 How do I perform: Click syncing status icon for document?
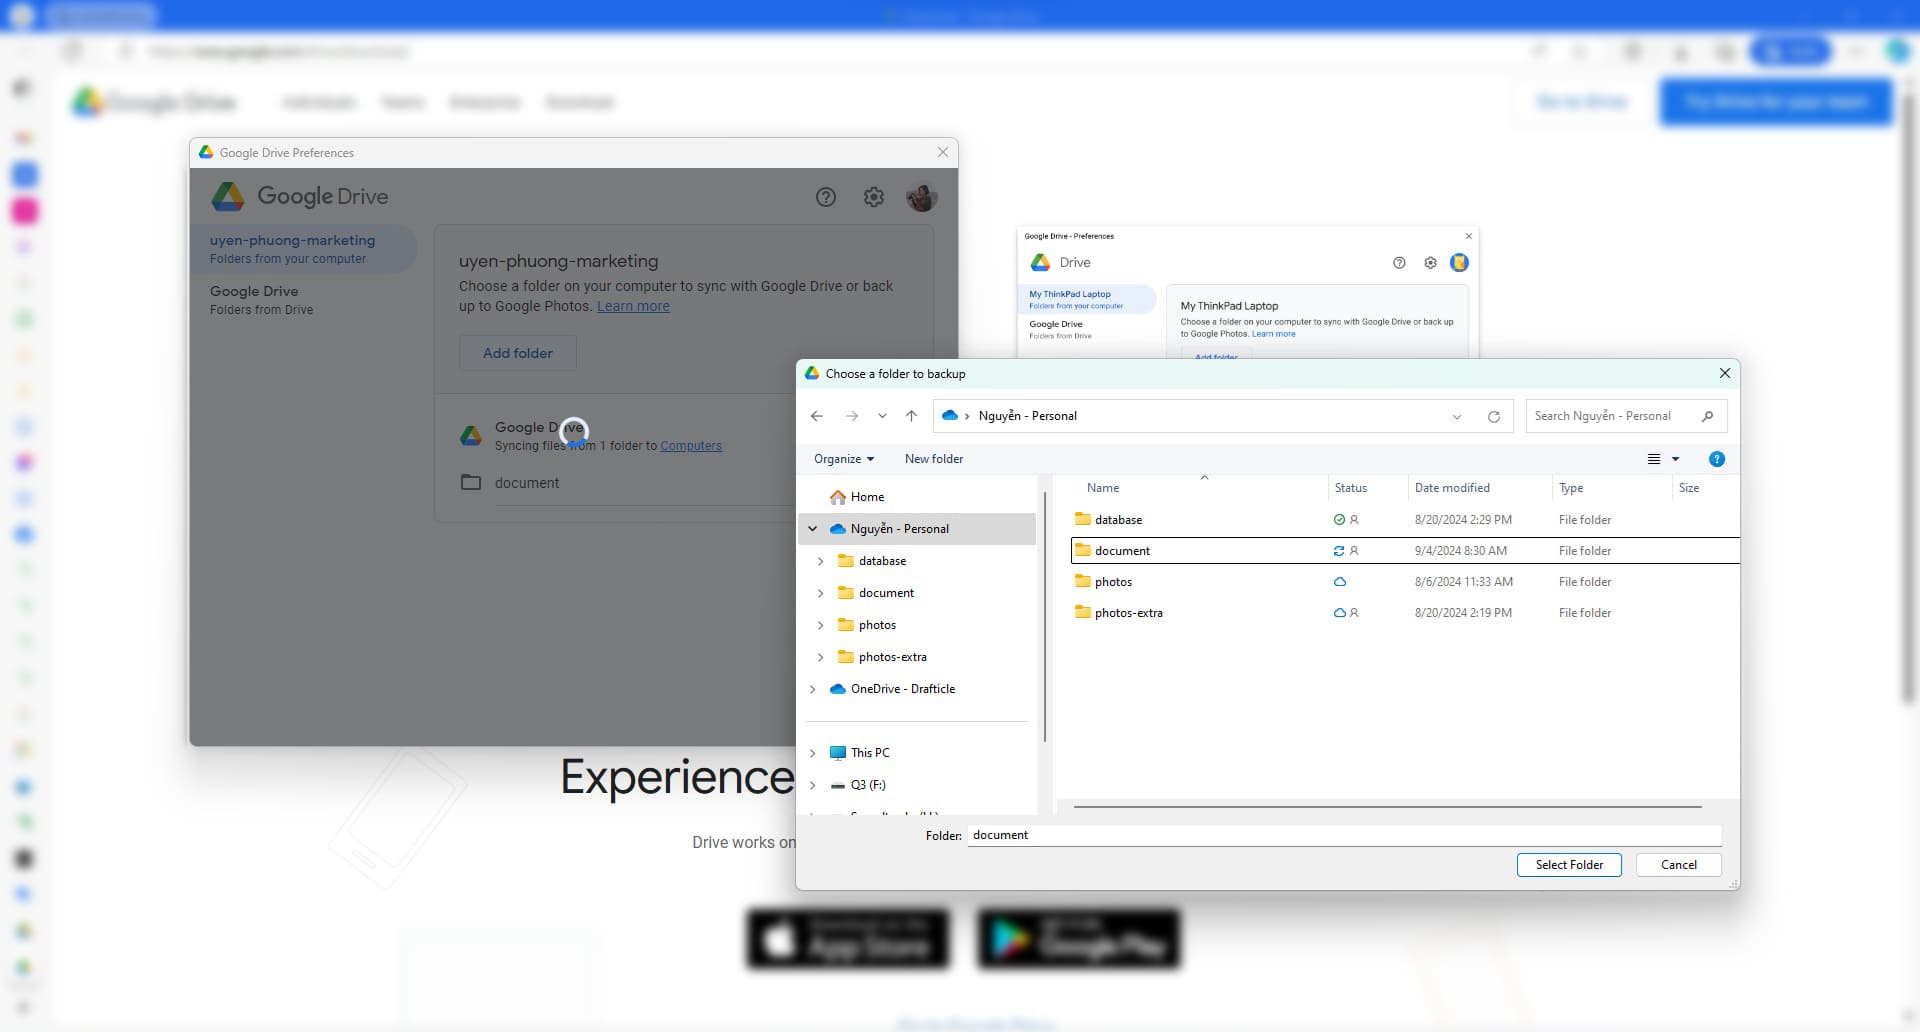tap(1339, 551)
